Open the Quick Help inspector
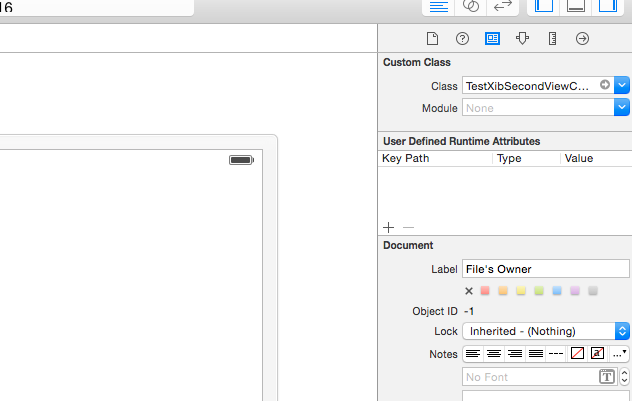This screenshot has height=401, width=632. (x=462, y=39)
